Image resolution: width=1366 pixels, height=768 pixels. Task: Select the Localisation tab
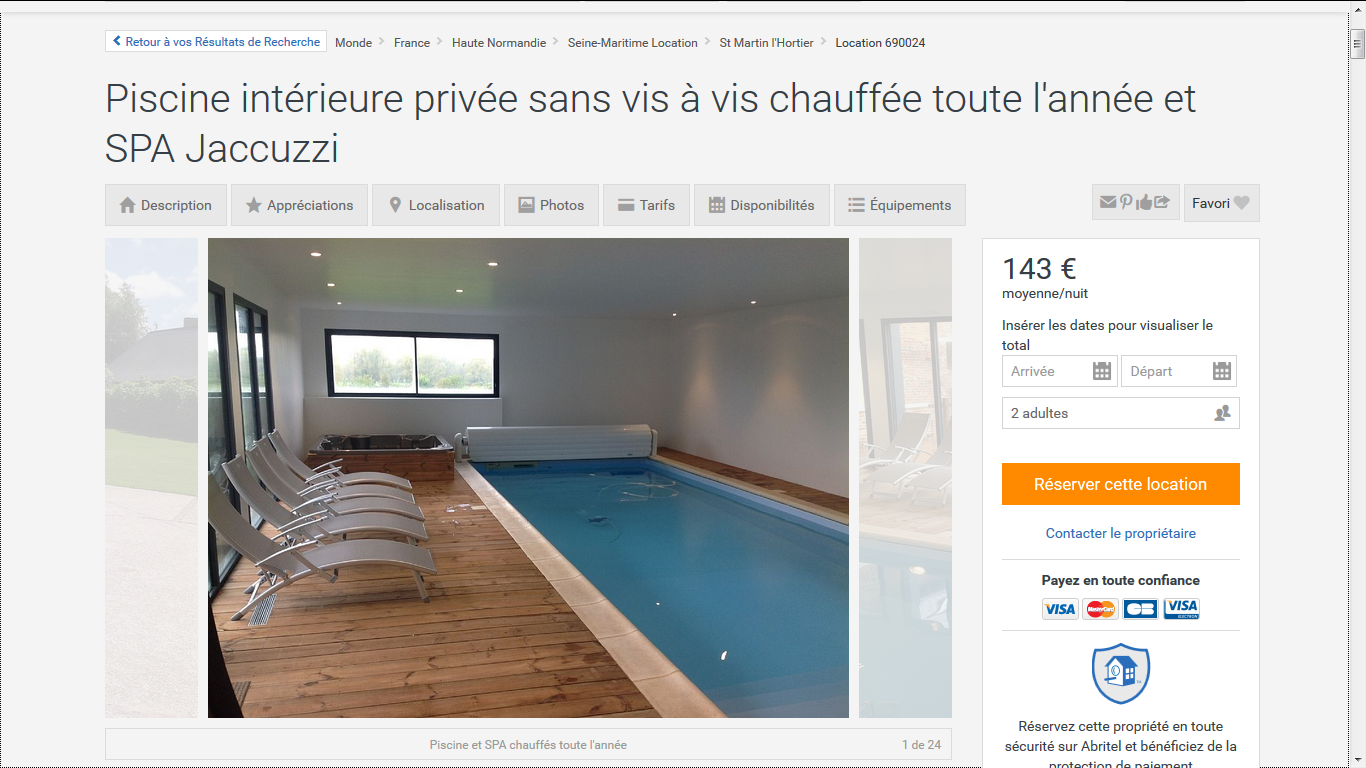pyautogui.click(x=436, y=205)
